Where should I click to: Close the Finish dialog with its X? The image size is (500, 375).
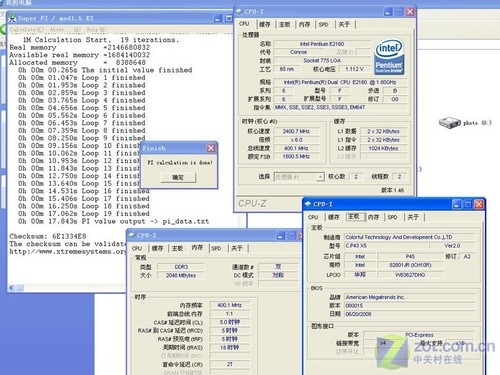pyautogui.click(x=211, y=148)
